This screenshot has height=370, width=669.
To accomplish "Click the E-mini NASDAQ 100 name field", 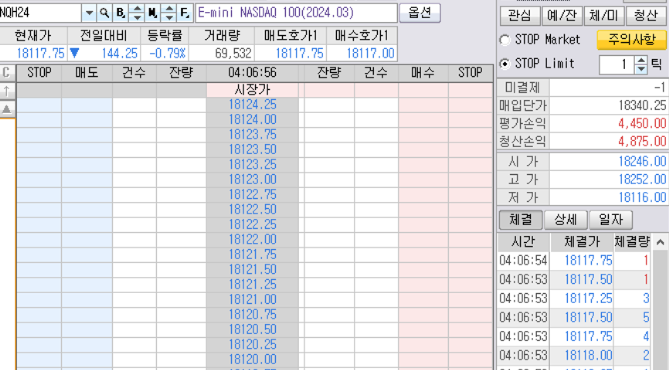I will pyautogui.click(x=296, y=13).
